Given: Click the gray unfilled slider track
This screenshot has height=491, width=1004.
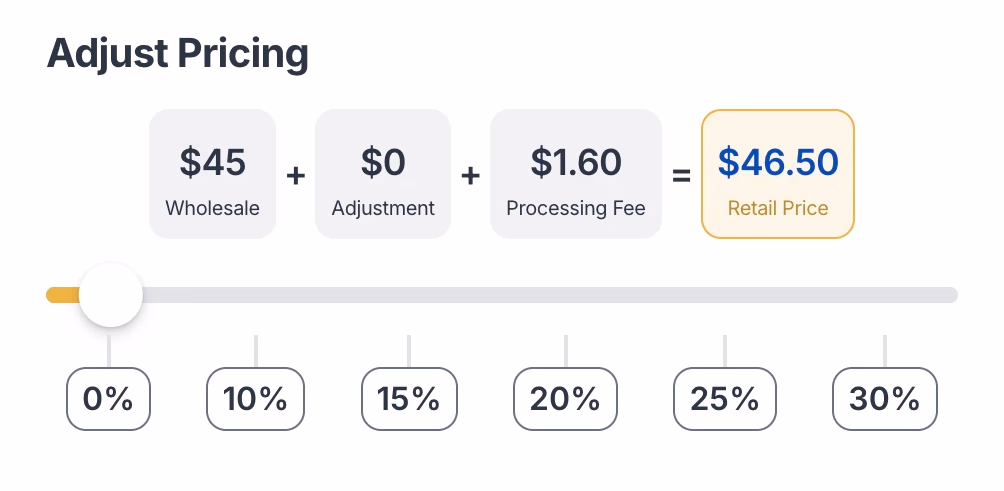Looking at the screenshot, I should (550, 295).
